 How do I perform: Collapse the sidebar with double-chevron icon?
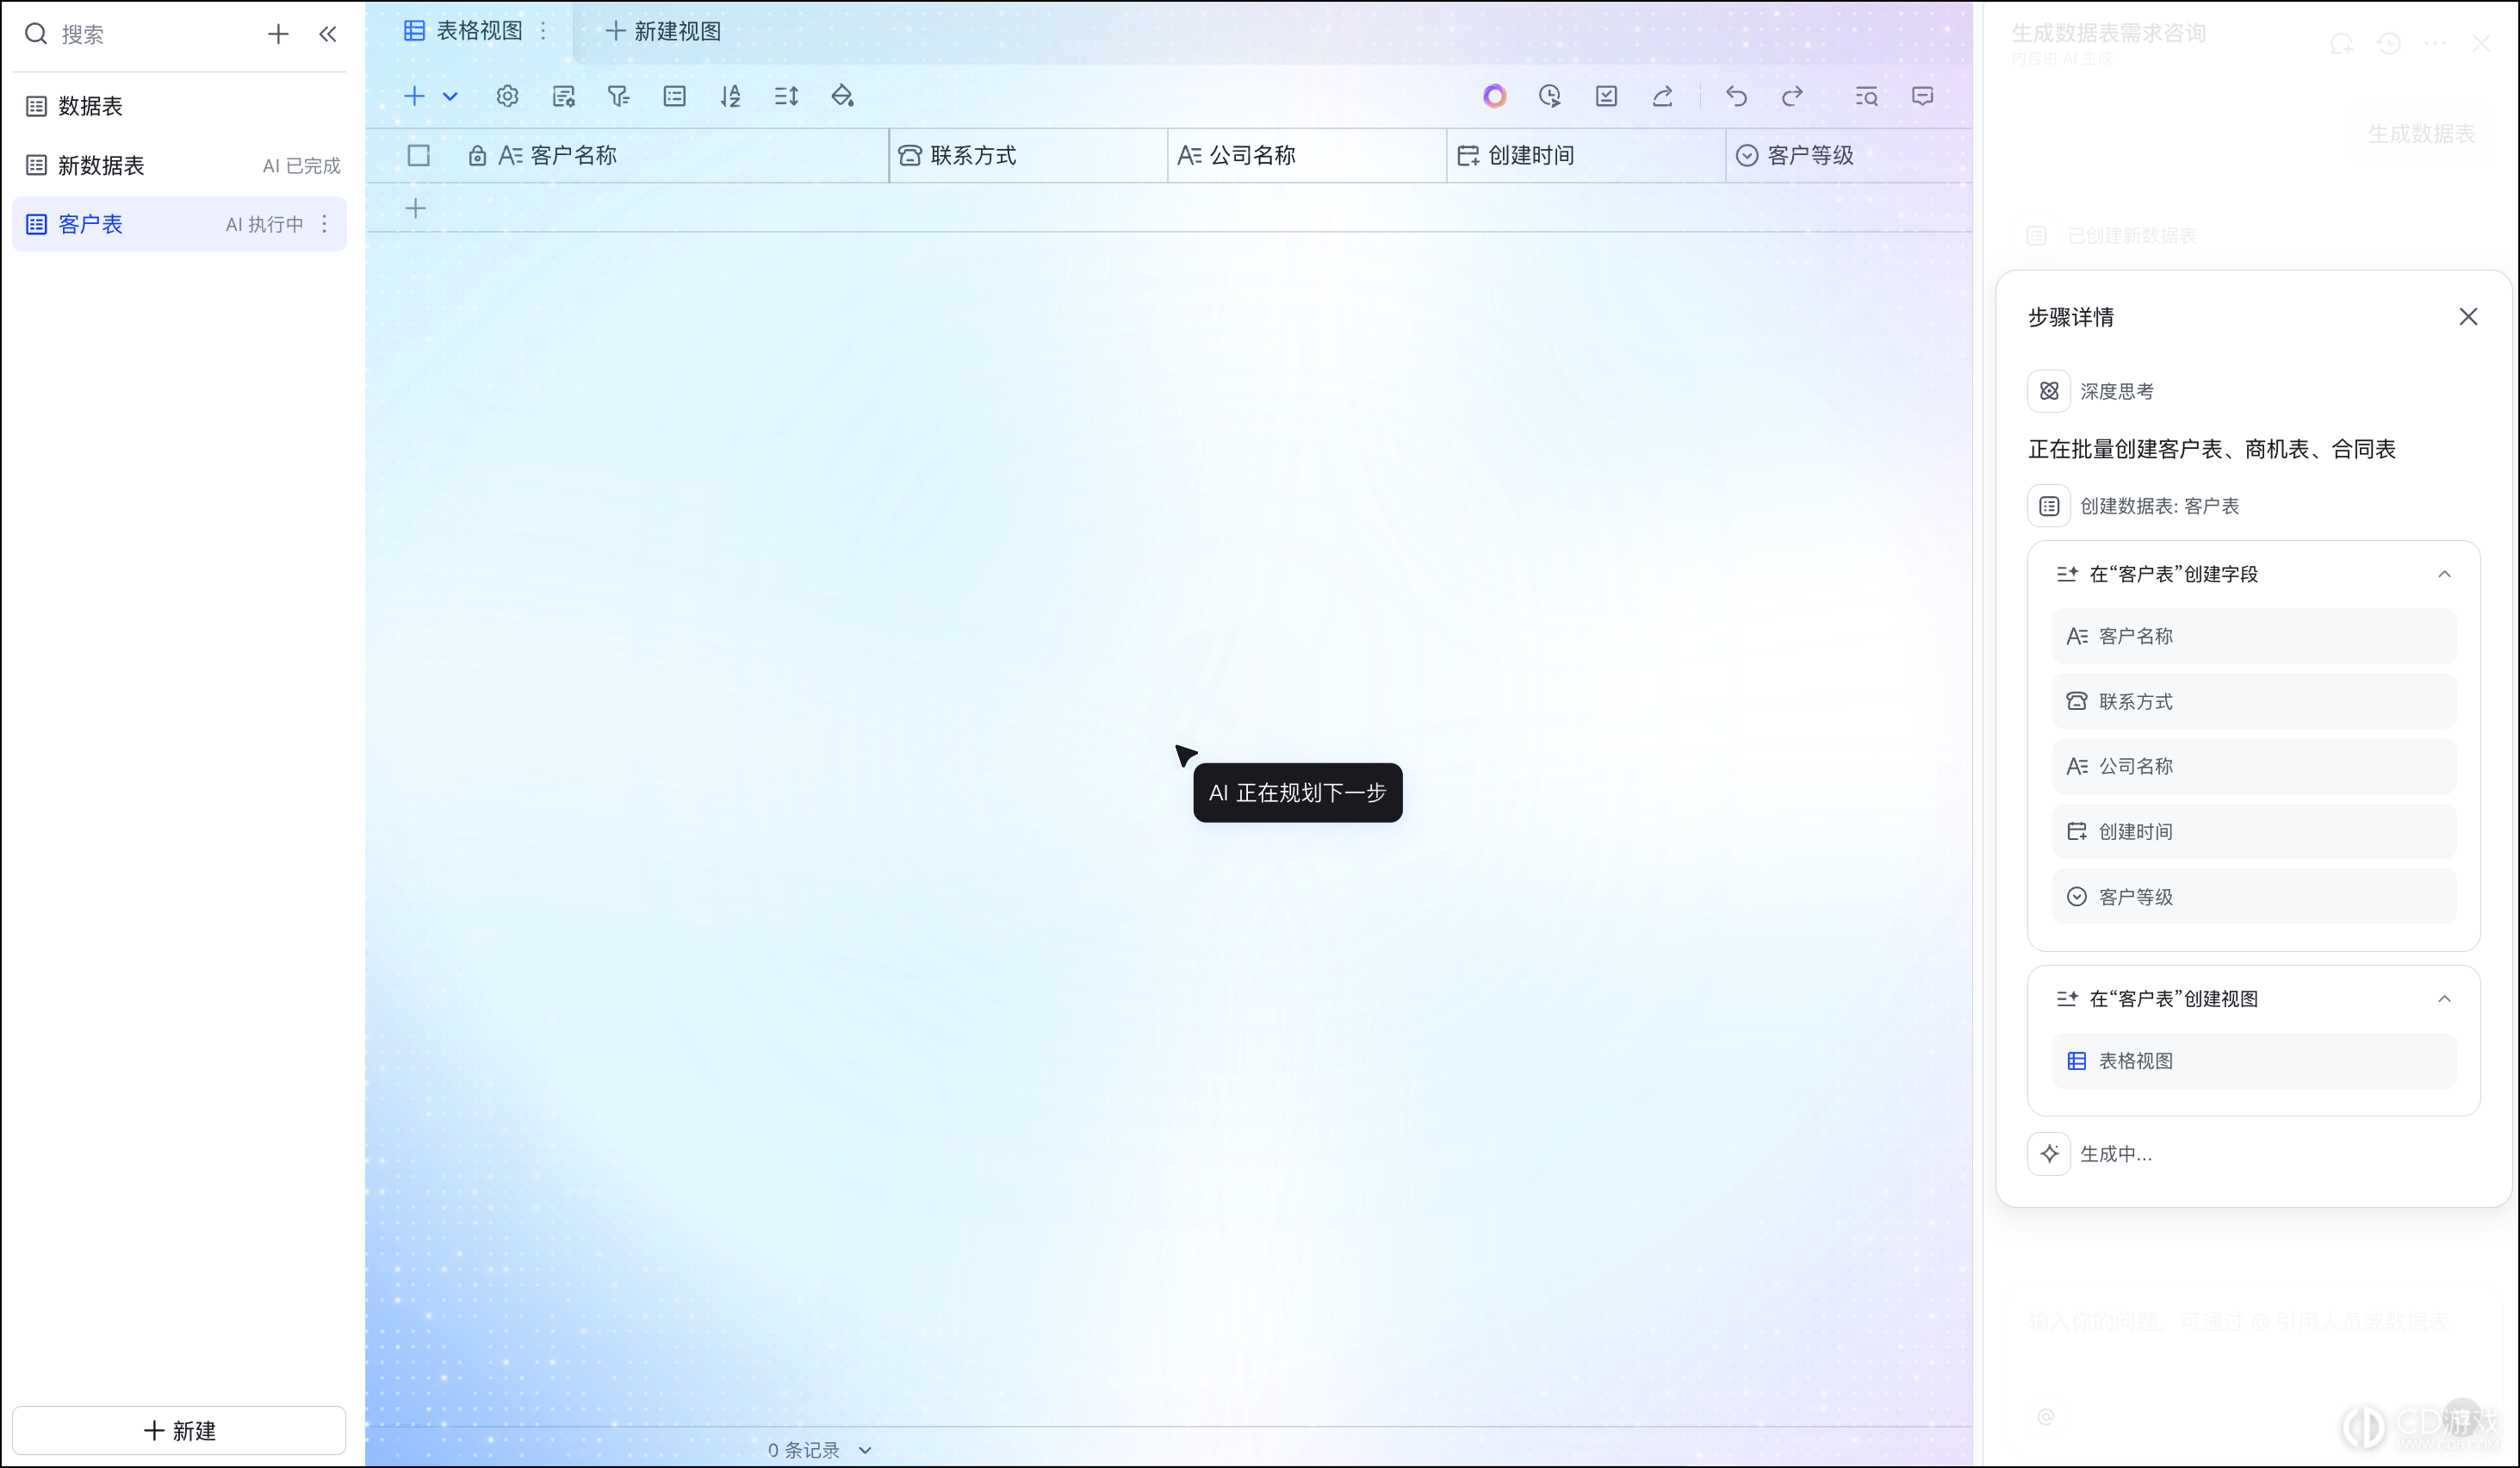point(327,34)
